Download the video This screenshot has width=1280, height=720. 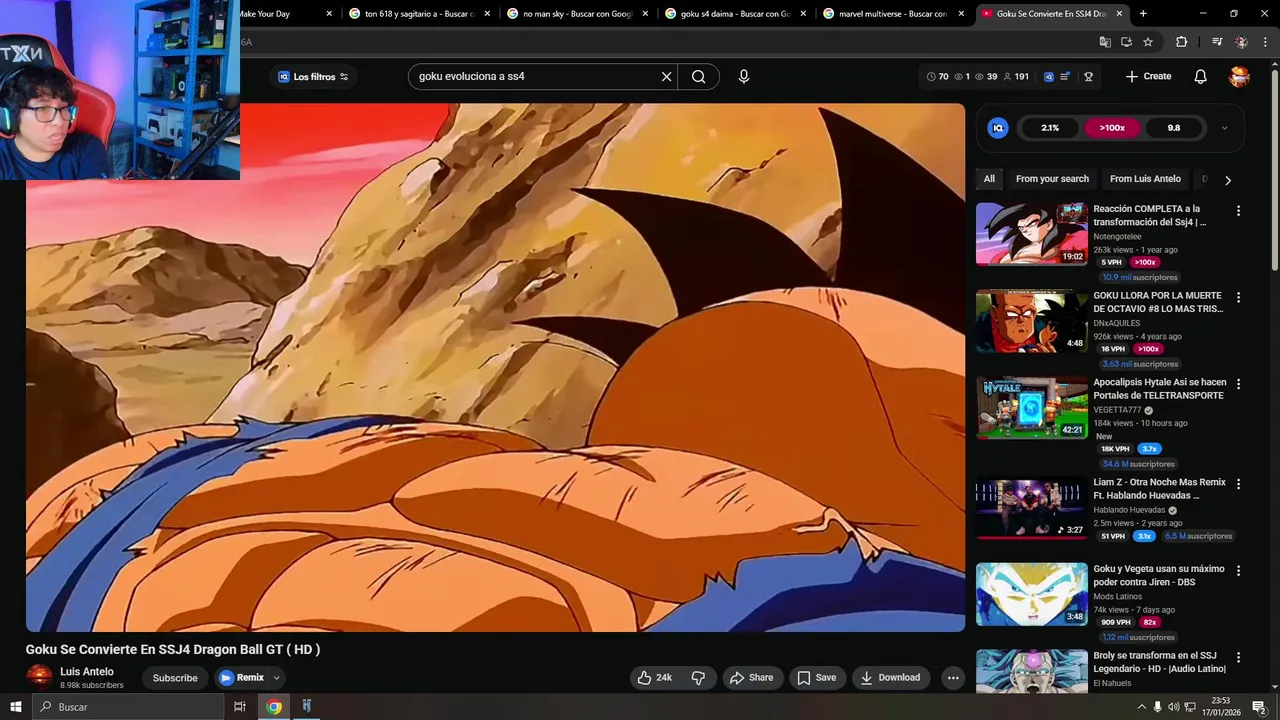click(x=890, y=678)
